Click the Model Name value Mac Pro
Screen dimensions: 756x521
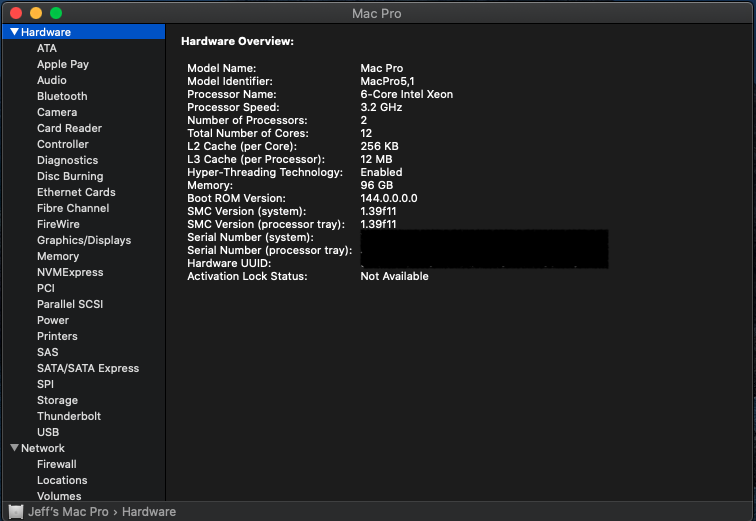pos(381,68)
